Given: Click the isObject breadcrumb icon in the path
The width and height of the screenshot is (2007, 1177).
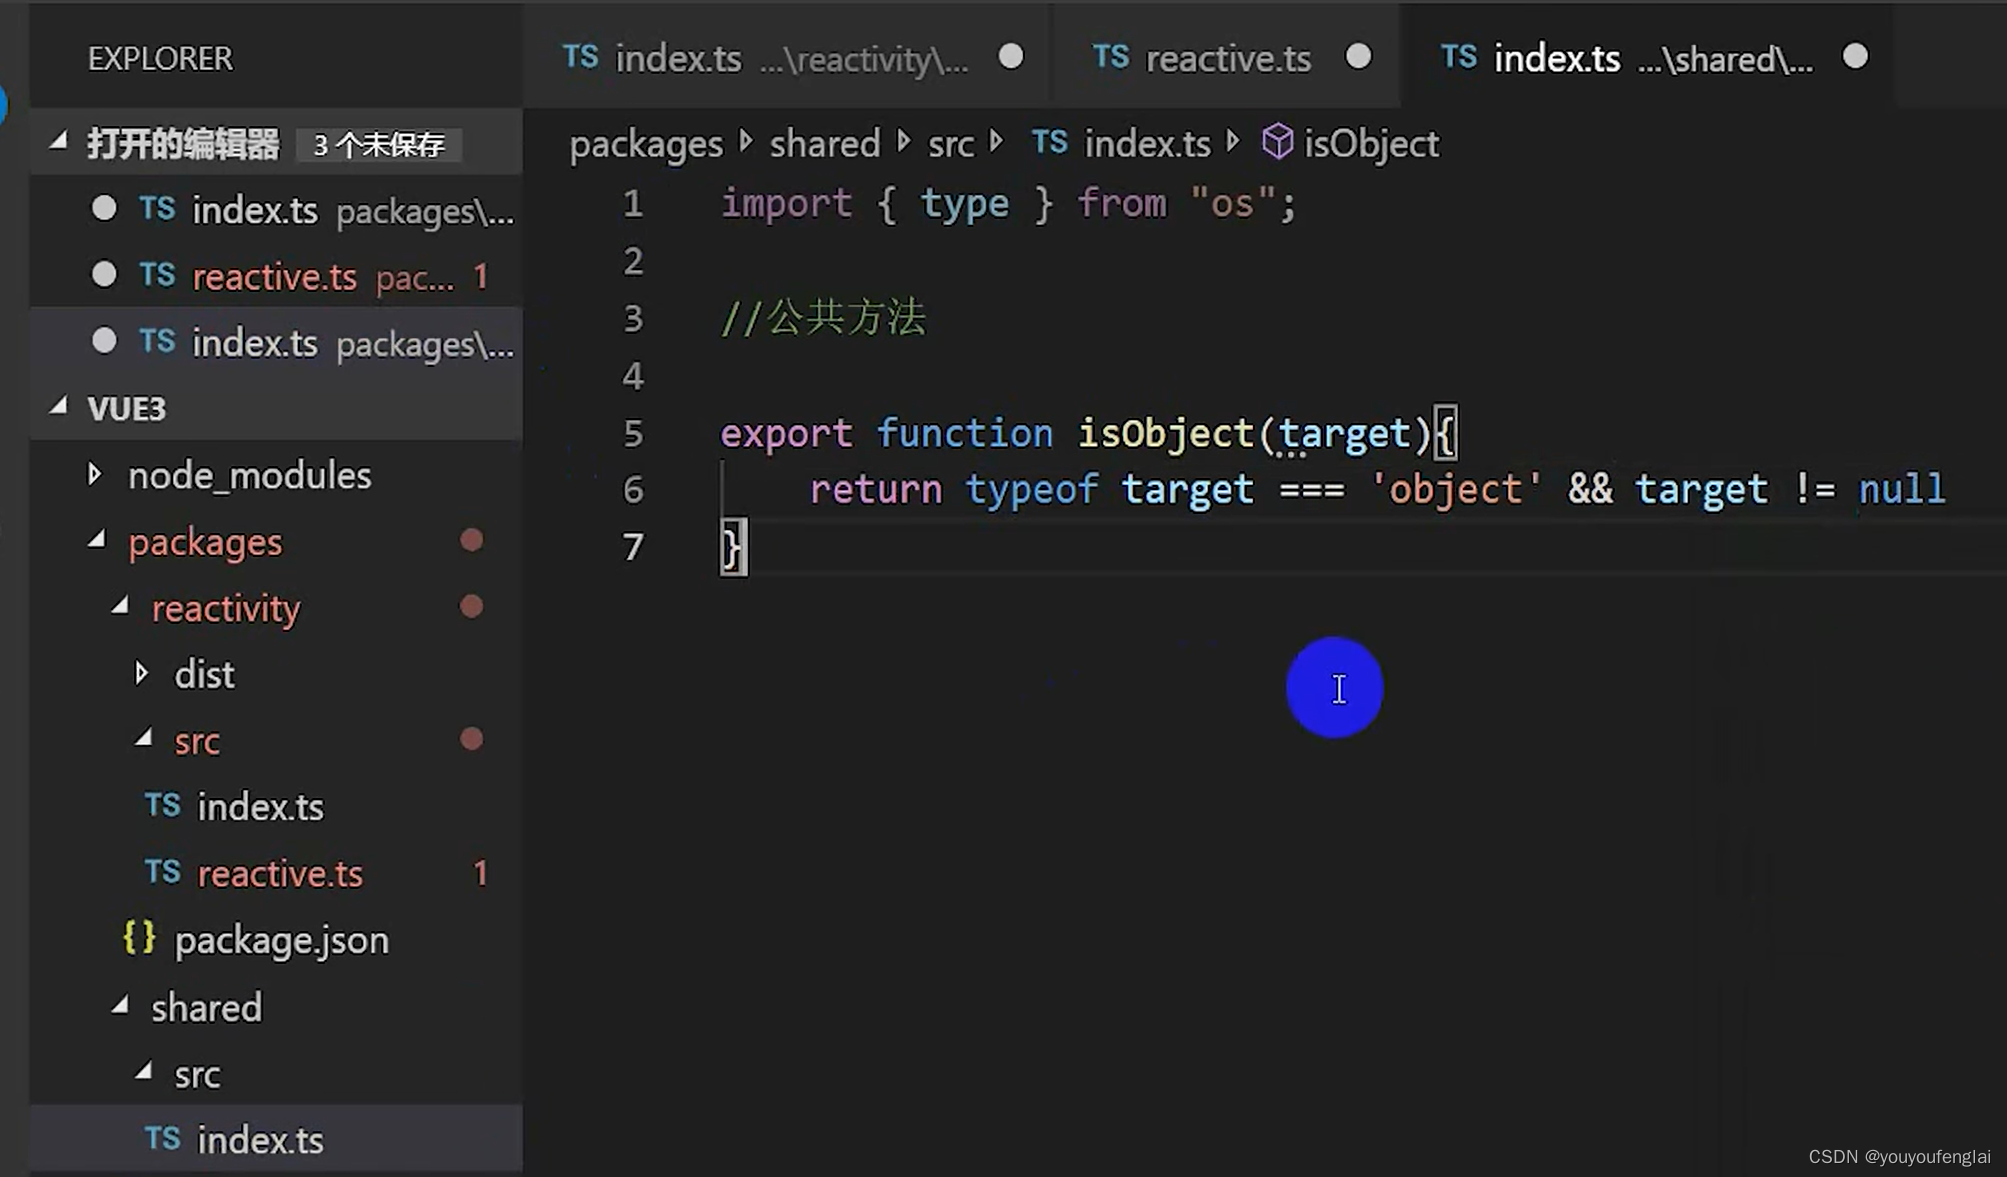Looking at the screenshot, I should click(1279, 143).
